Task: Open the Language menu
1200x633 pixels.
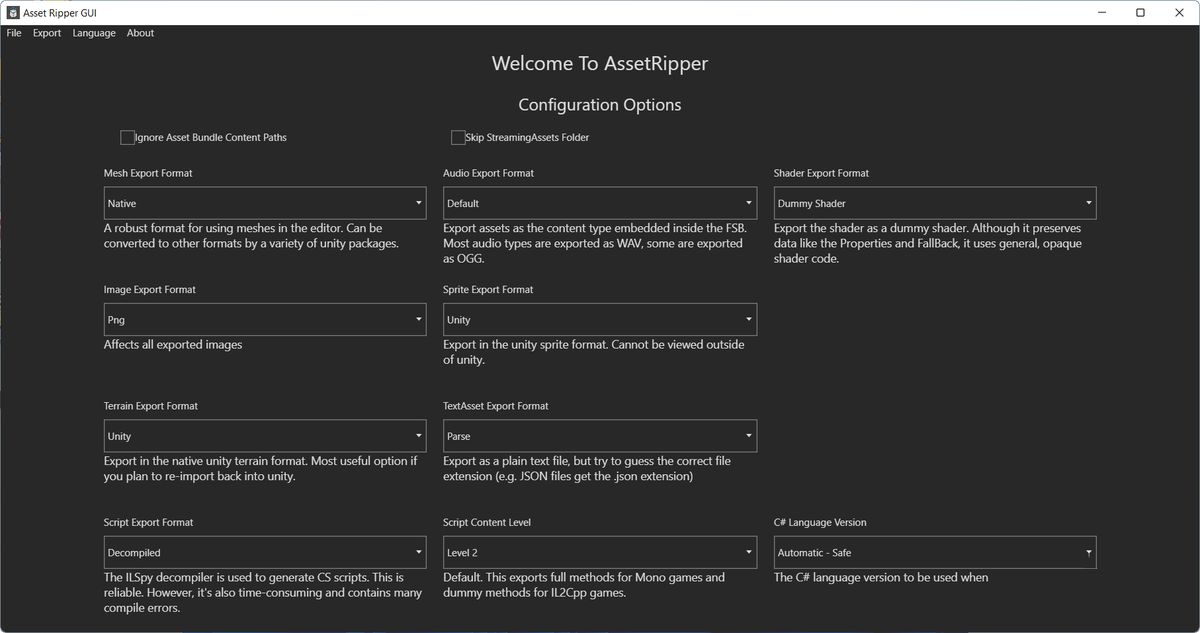Action: tap(94, 33)
